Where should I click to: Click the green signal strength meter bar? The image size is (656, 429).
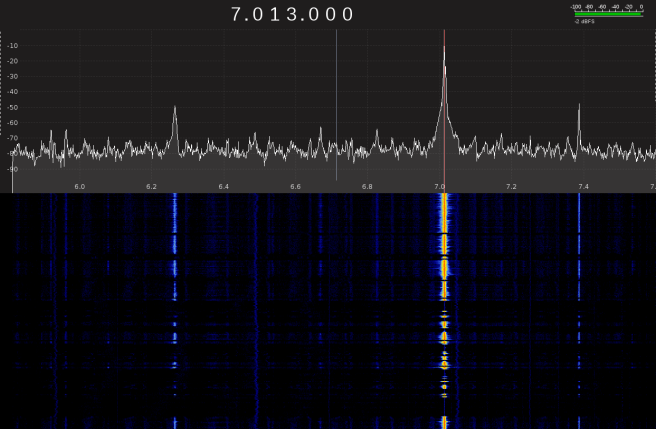point(608,14)
